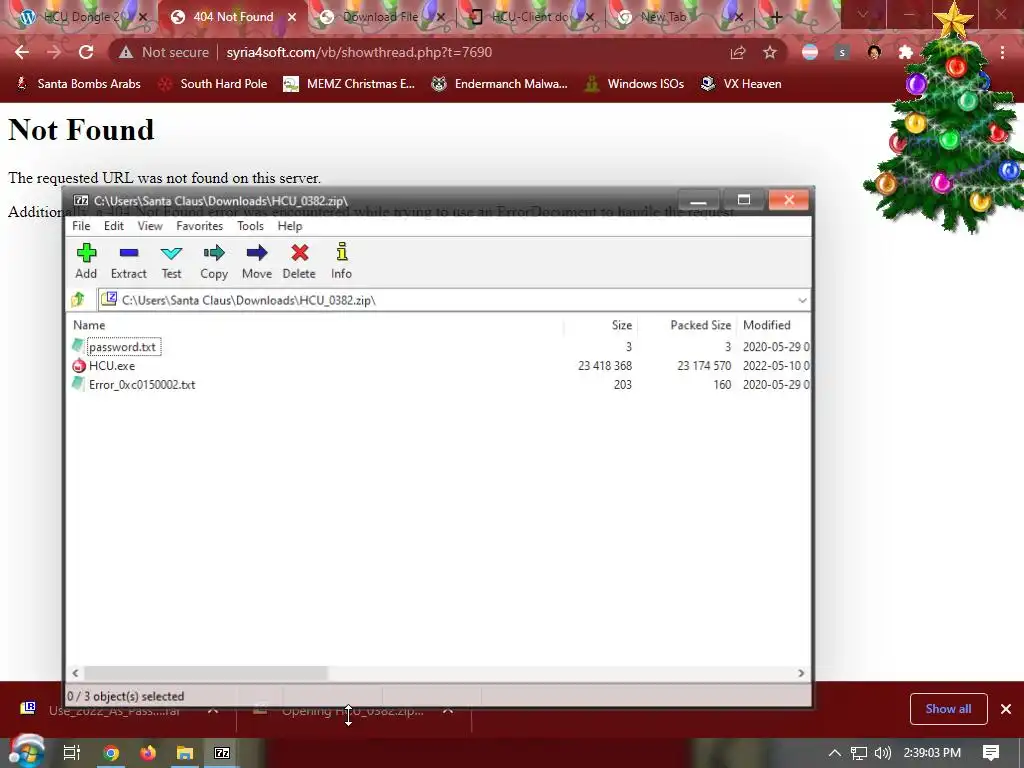Open Windows Start button
The height and width of the screenshot is (768, 1024).
27,752
